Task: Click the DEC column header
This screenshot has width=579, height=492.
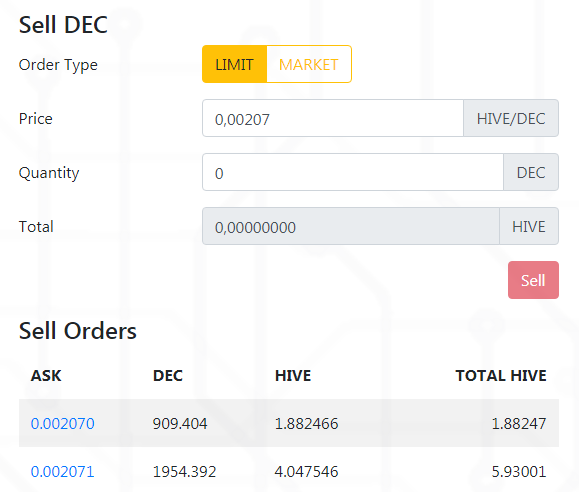Action: click(168, 376)
